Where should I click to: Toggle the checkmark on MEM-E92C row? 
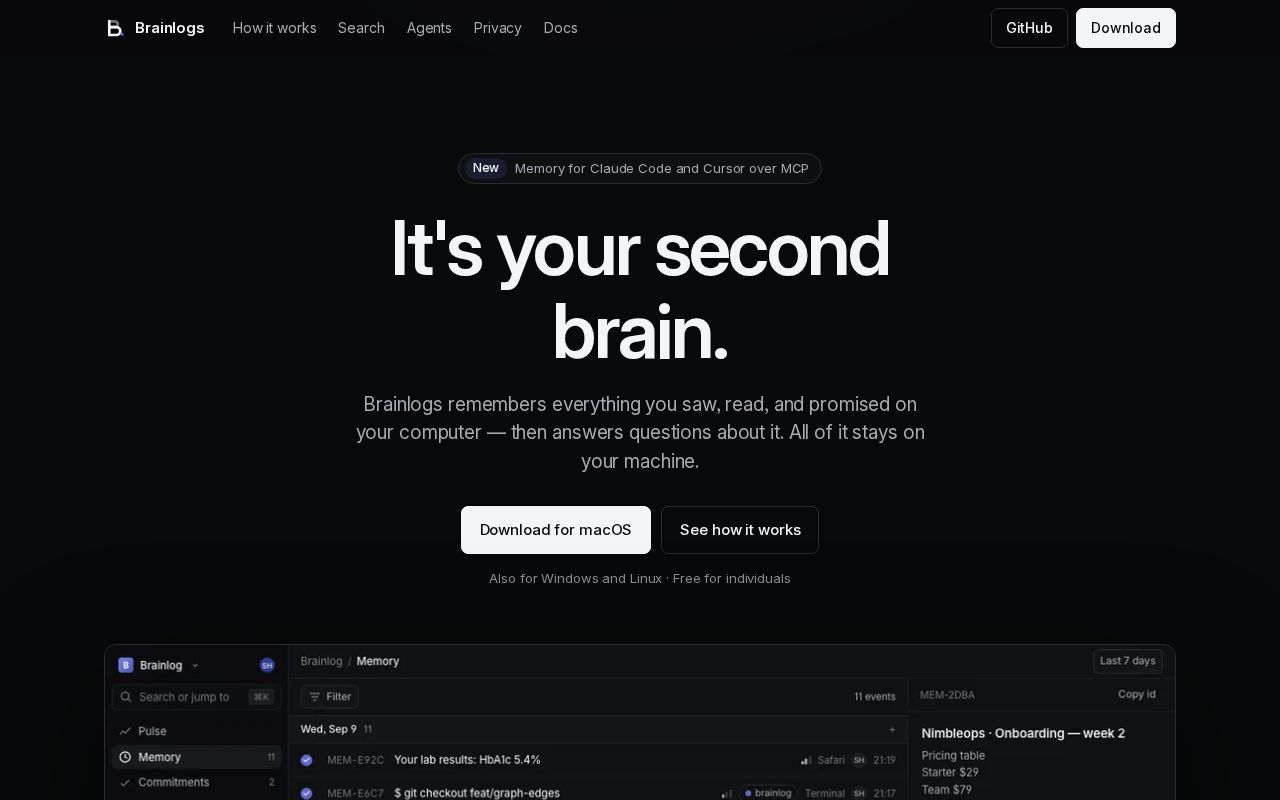pos(307,760)
